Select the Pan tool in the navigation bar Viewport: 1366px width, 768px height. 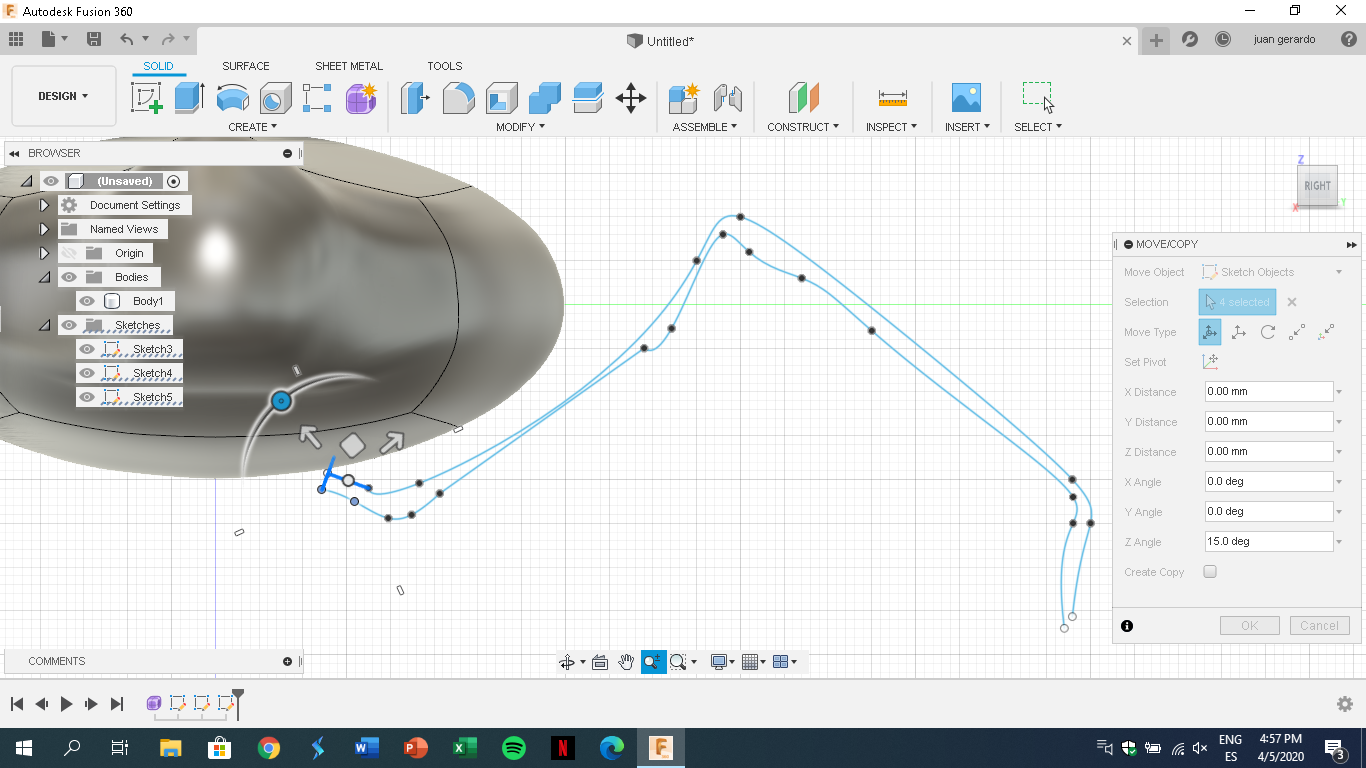click(x=626, y=661)
